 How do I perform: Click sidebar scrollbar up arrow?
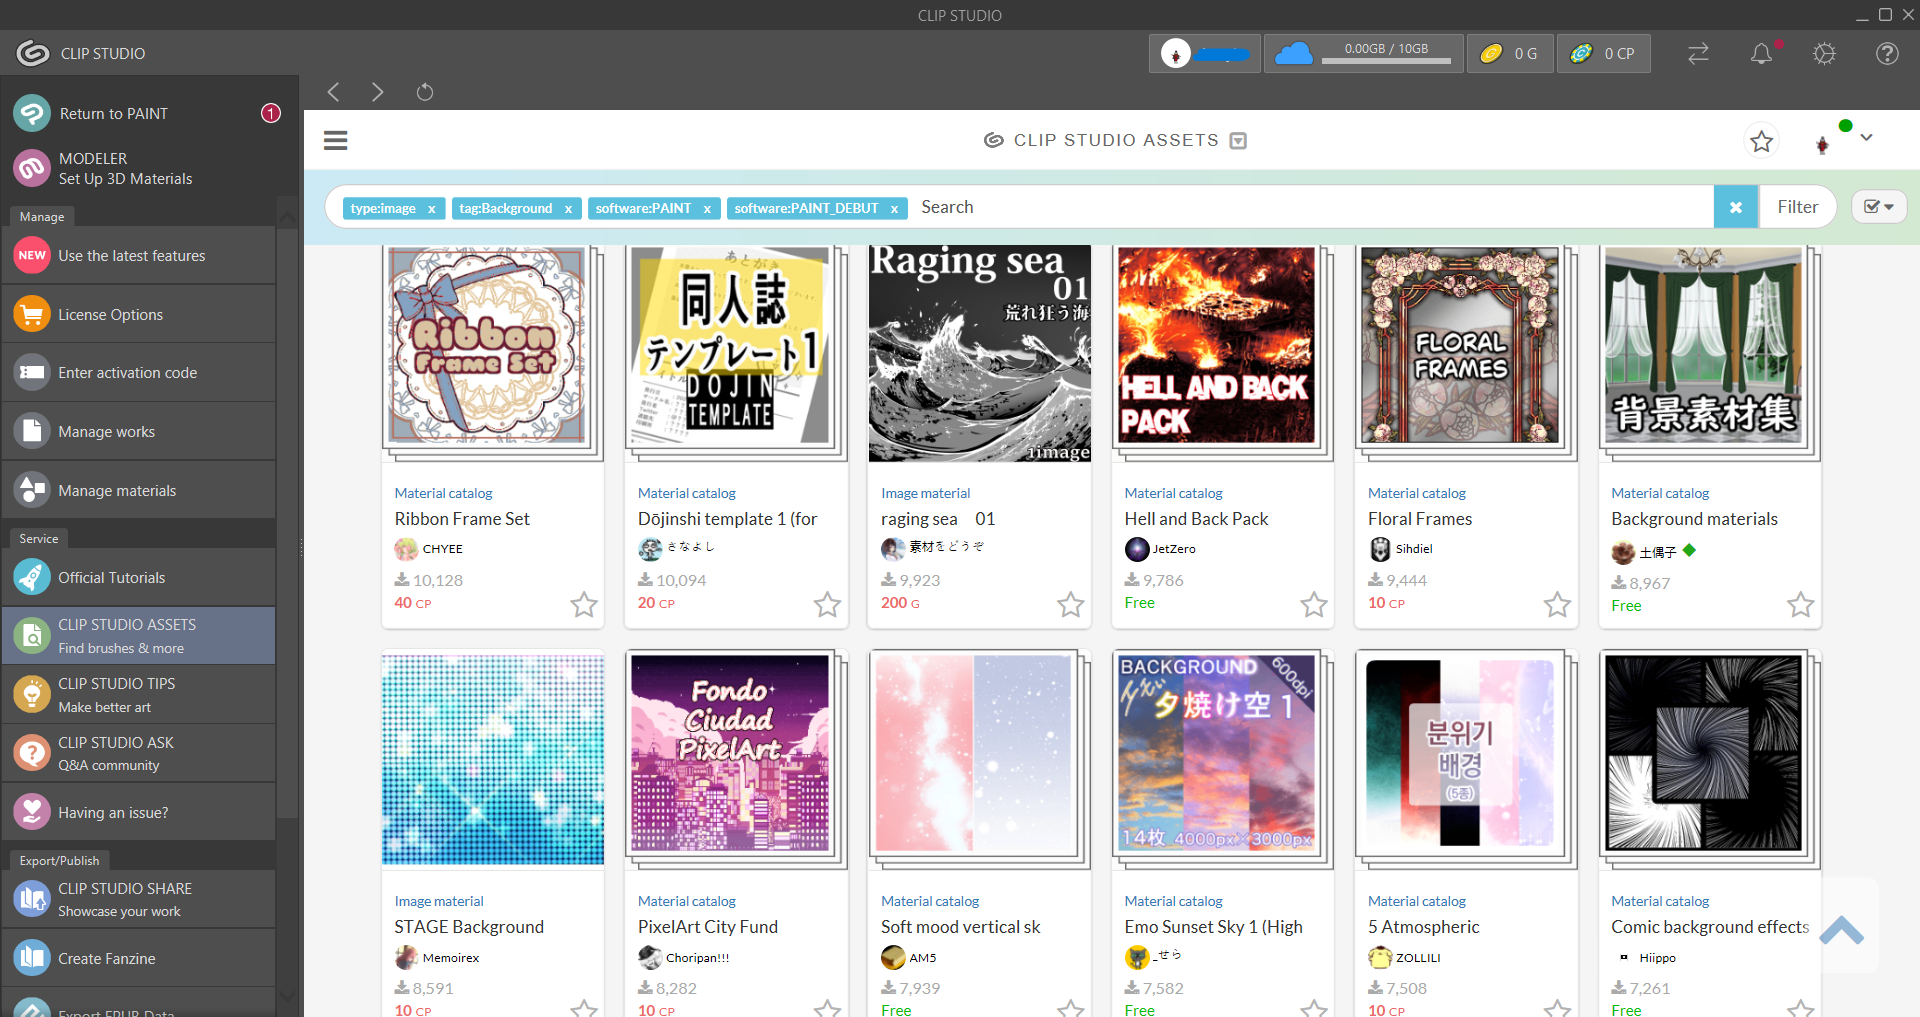287,216
